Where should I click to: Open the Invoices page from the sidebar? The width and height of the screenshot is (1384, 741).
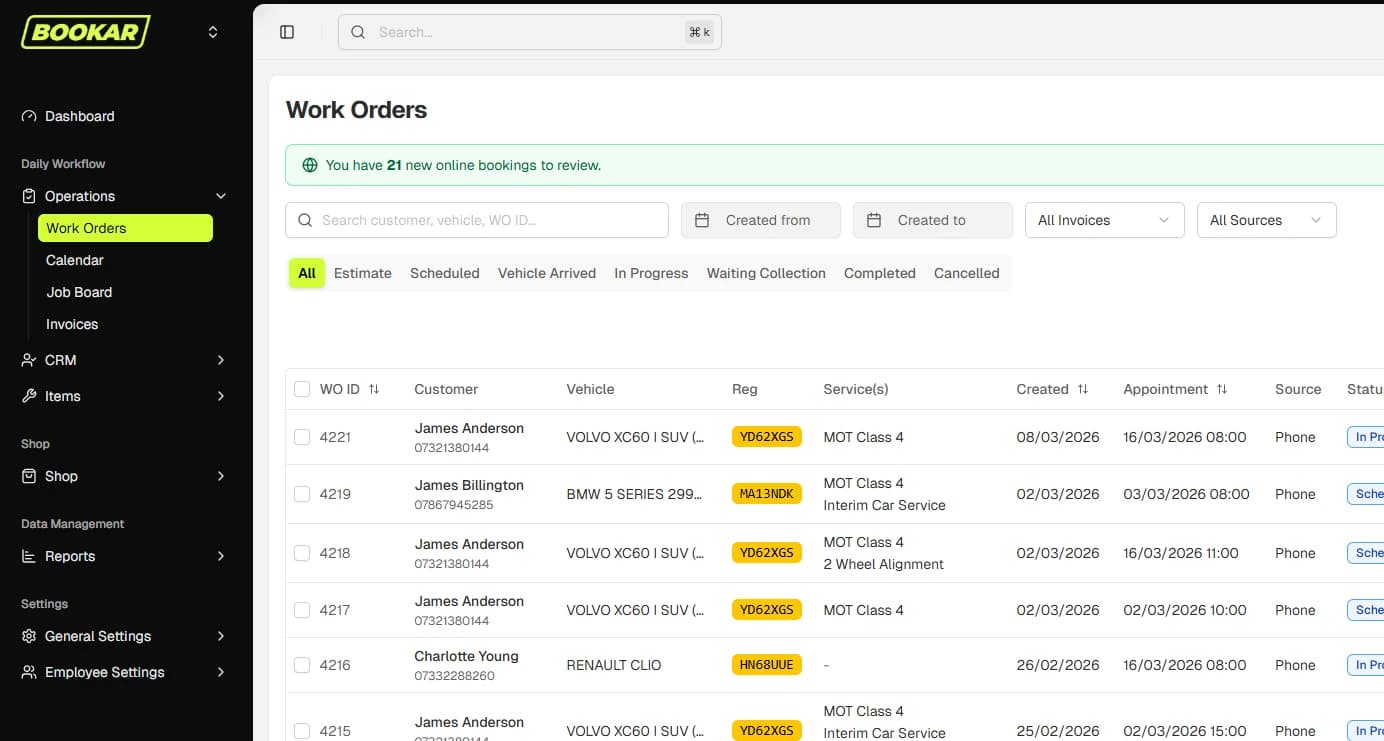pos(71,324)
